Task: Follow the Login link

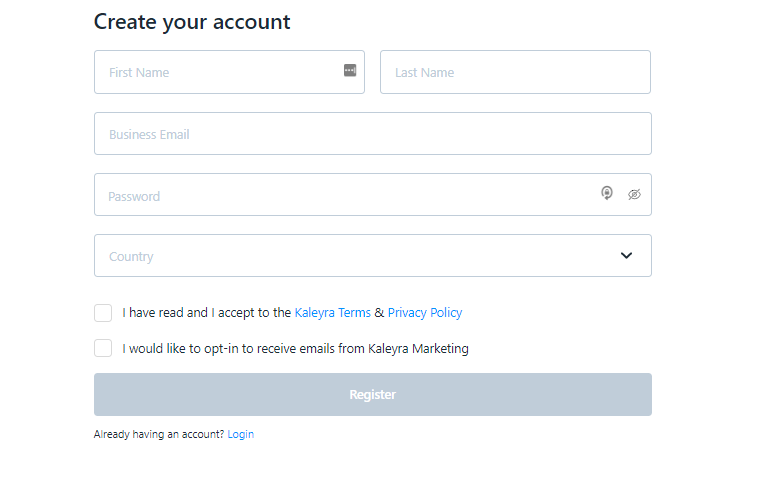Action: click(x=241, y=434)
